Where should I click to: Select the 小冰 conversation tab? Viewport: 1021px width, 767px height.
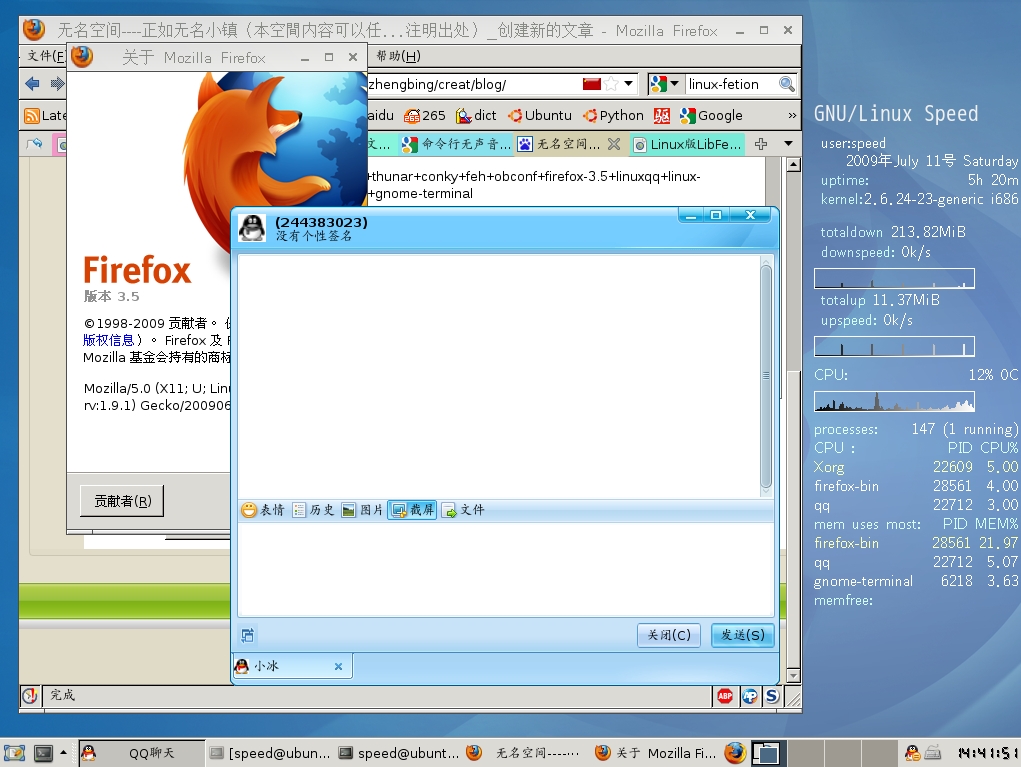point(292,666)
